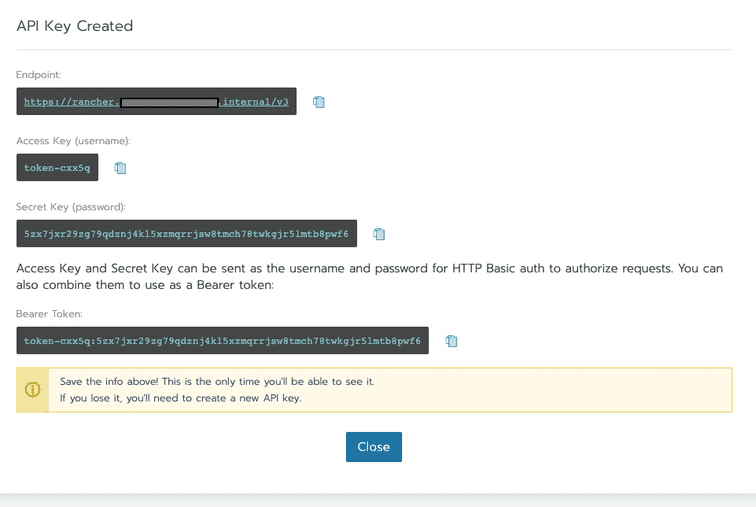Screen dimensions: 756x507
Task: Select the secret key string starting 5zx7jxr
Action: pyautogui.click(x=187, y=234)
